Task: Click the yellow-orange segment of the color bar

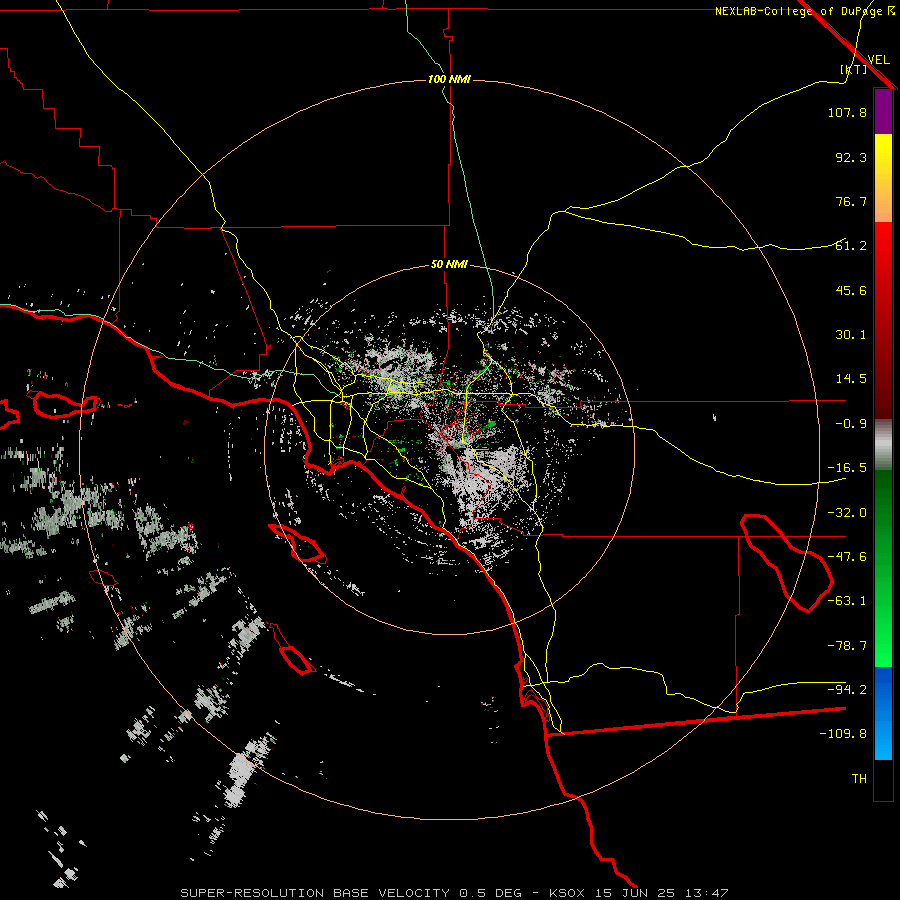Action: [x=883, y=178]
